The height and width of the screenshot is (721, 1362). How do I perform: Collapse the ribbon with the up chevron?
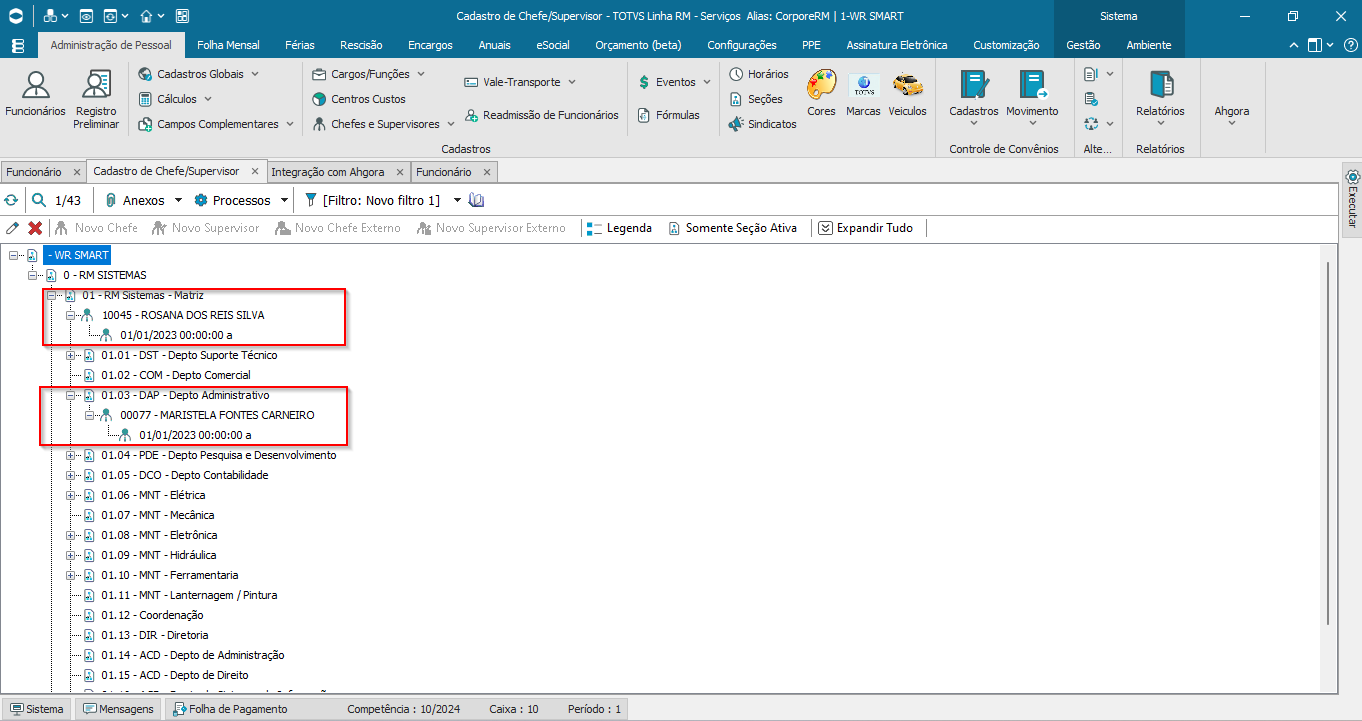(x=1294, y=45)
